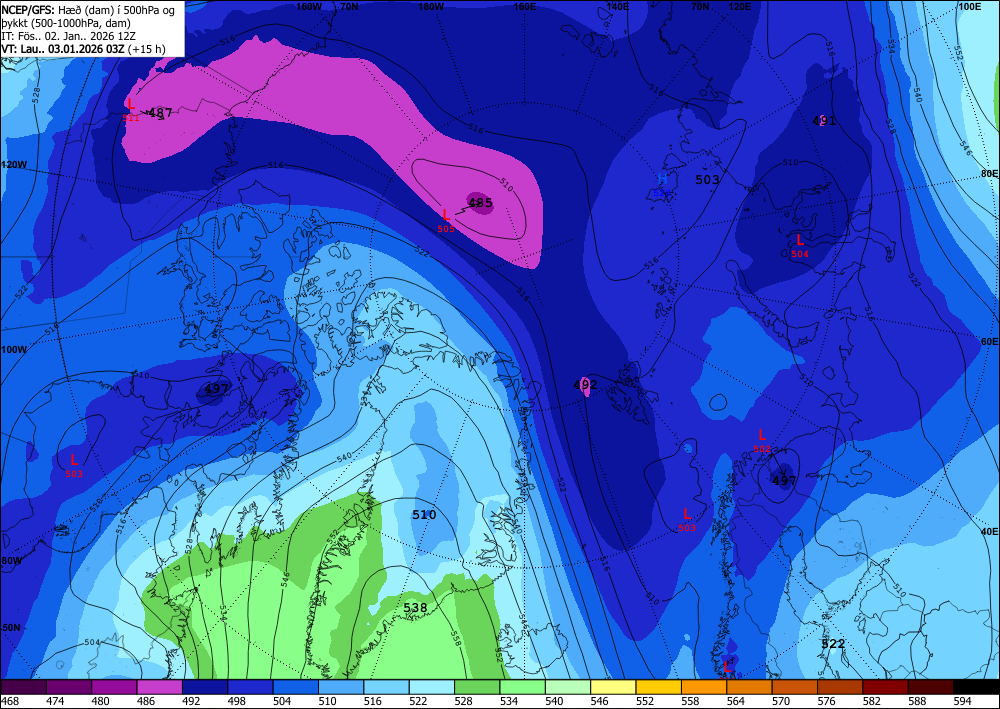The height and width of the screenshot is (709, 1000).
Task: Click the '140E' longitude label
Action: [x=617, y=6]
